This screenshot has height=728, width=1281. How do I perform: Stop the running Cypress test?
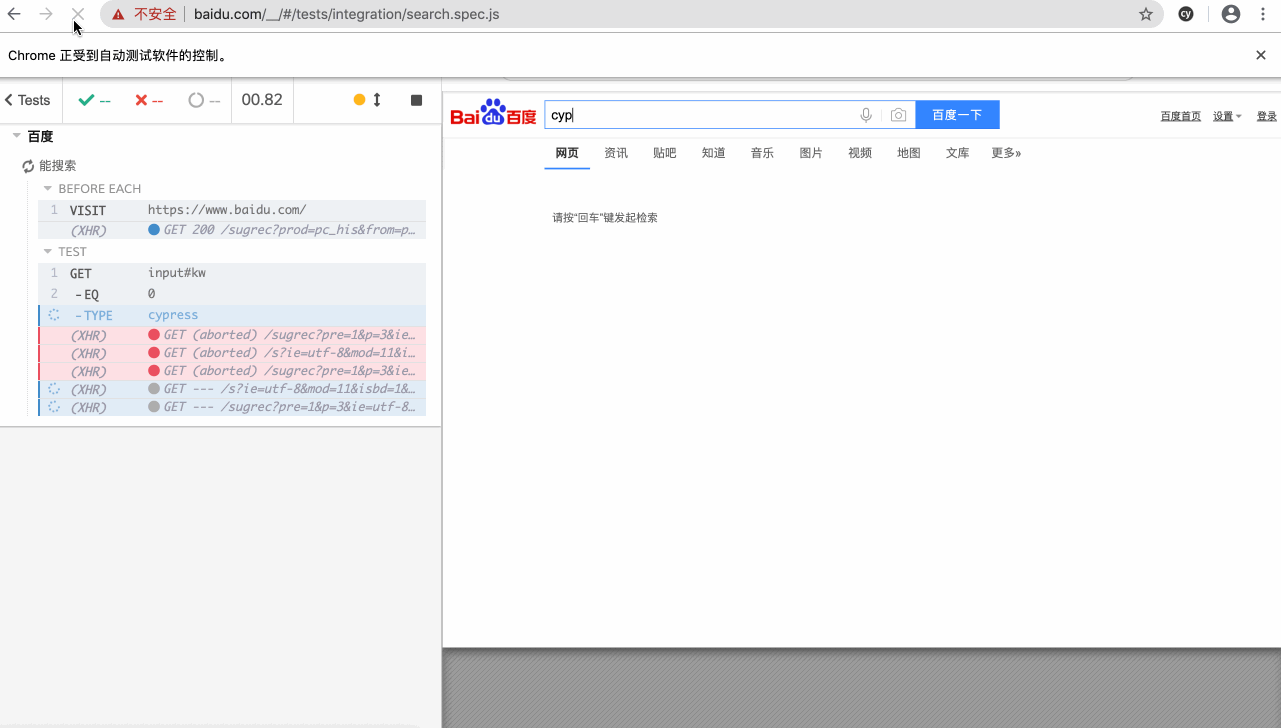click(x=416, y=100)
